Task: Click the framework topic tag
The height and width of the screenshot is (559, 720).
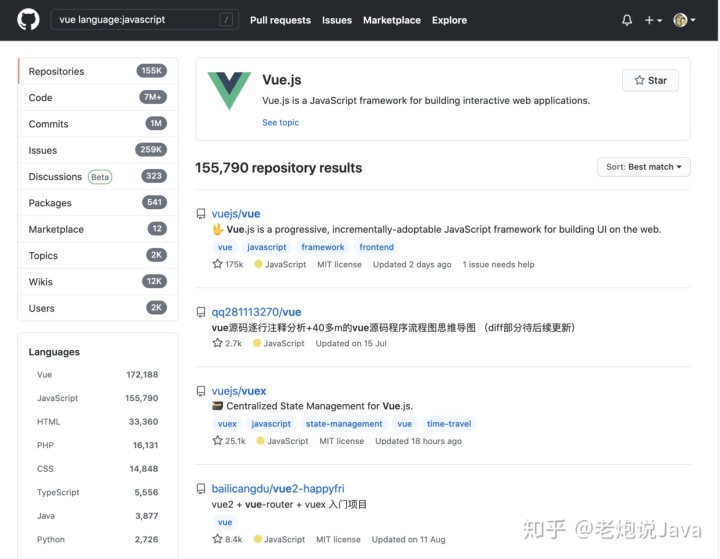Action: (x=322, y=247)
